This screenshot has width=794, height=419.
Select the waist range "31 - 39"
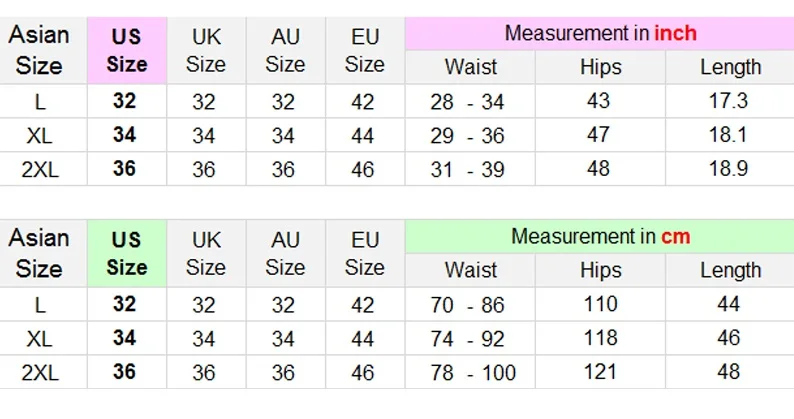(470, 170)
